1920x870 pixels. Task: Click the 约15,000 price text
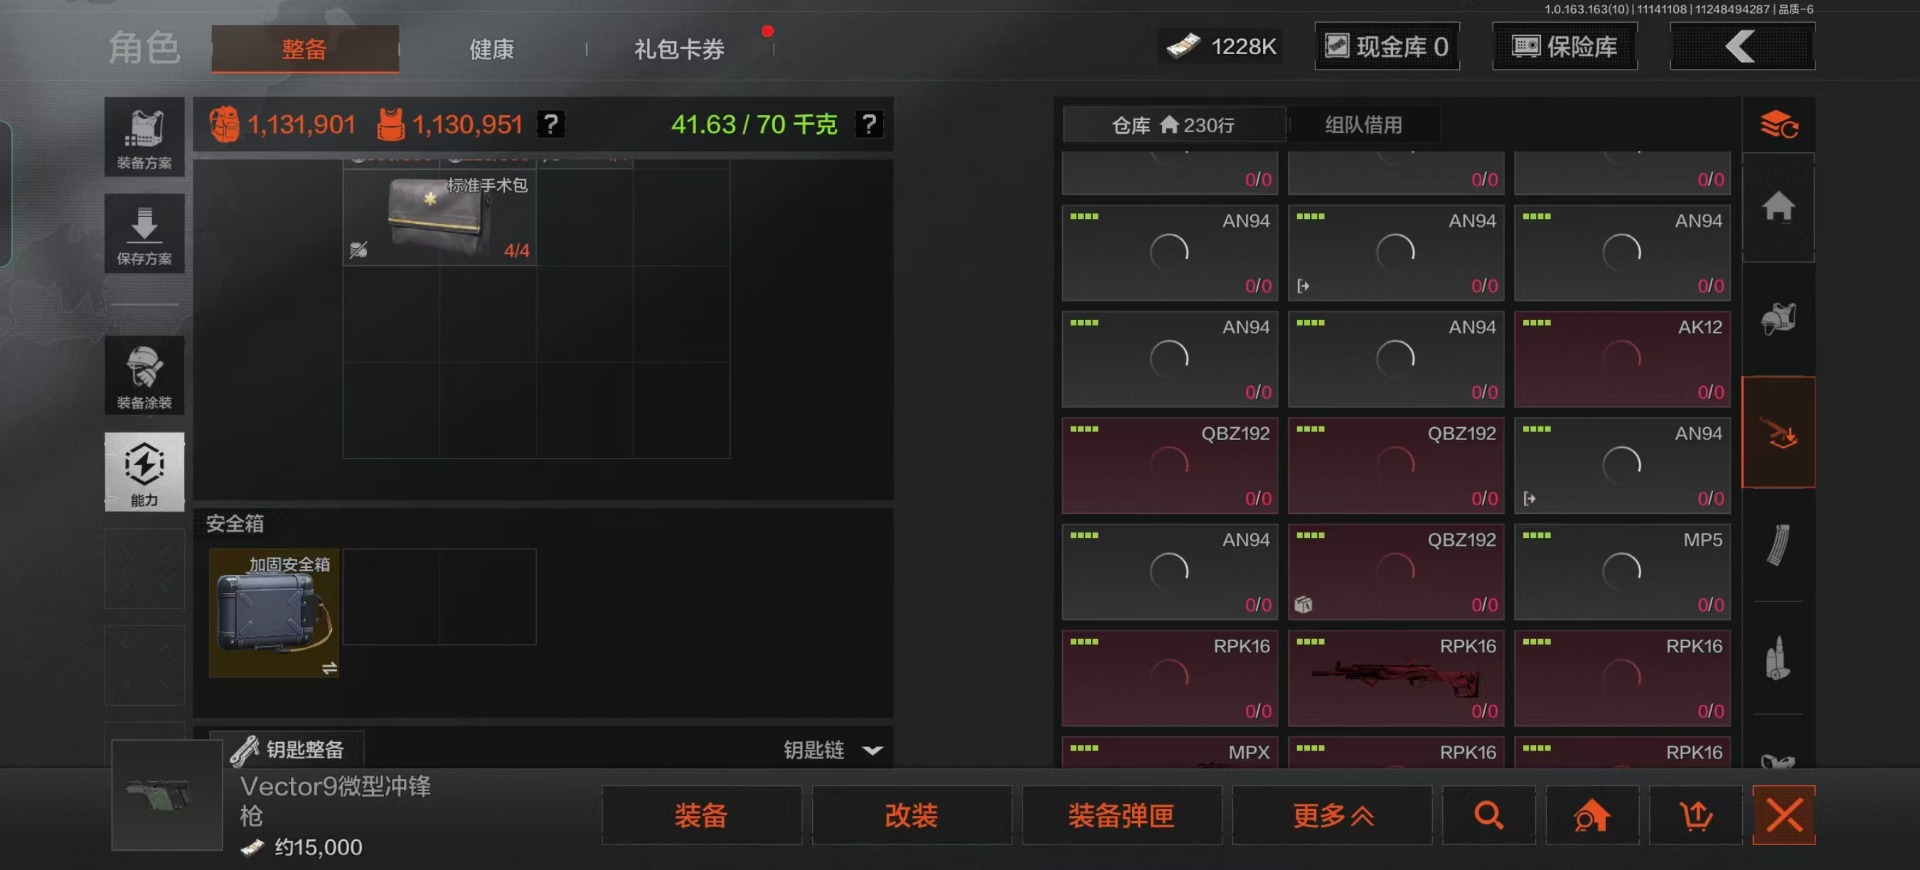pyautogui.click(x=319, y=847)
